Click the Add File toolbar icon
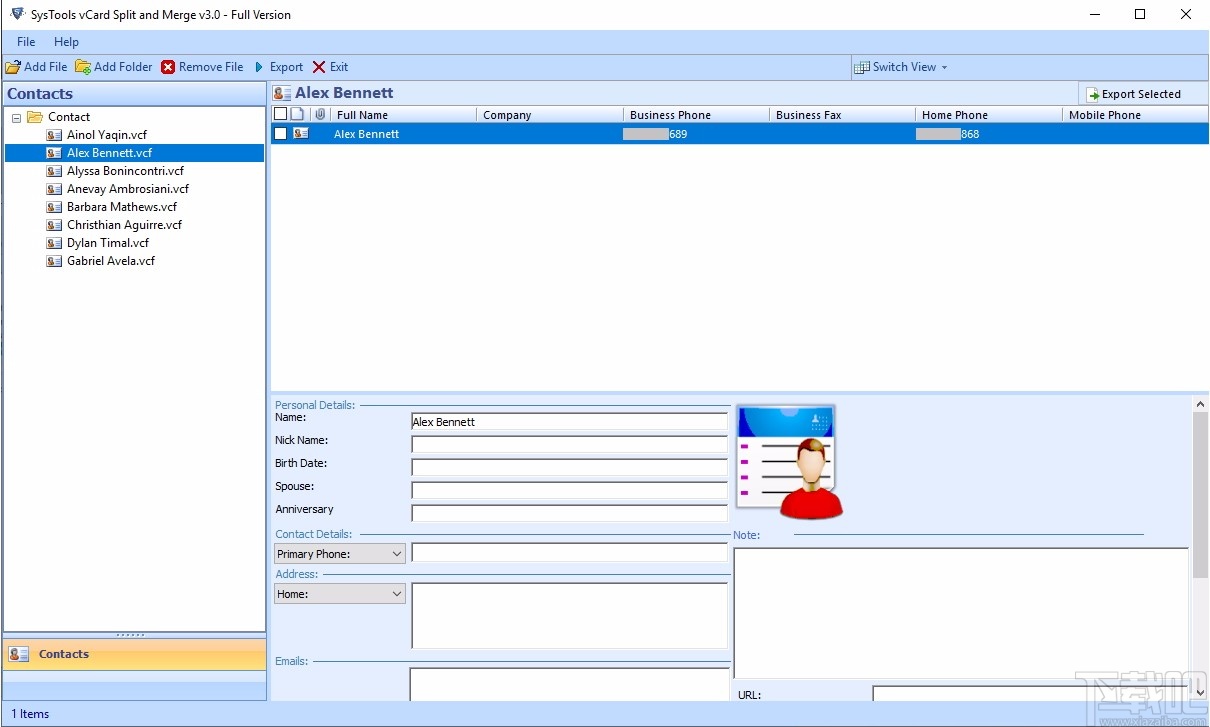Viewport: 1210px width, 727px height. tap(14, 67)
